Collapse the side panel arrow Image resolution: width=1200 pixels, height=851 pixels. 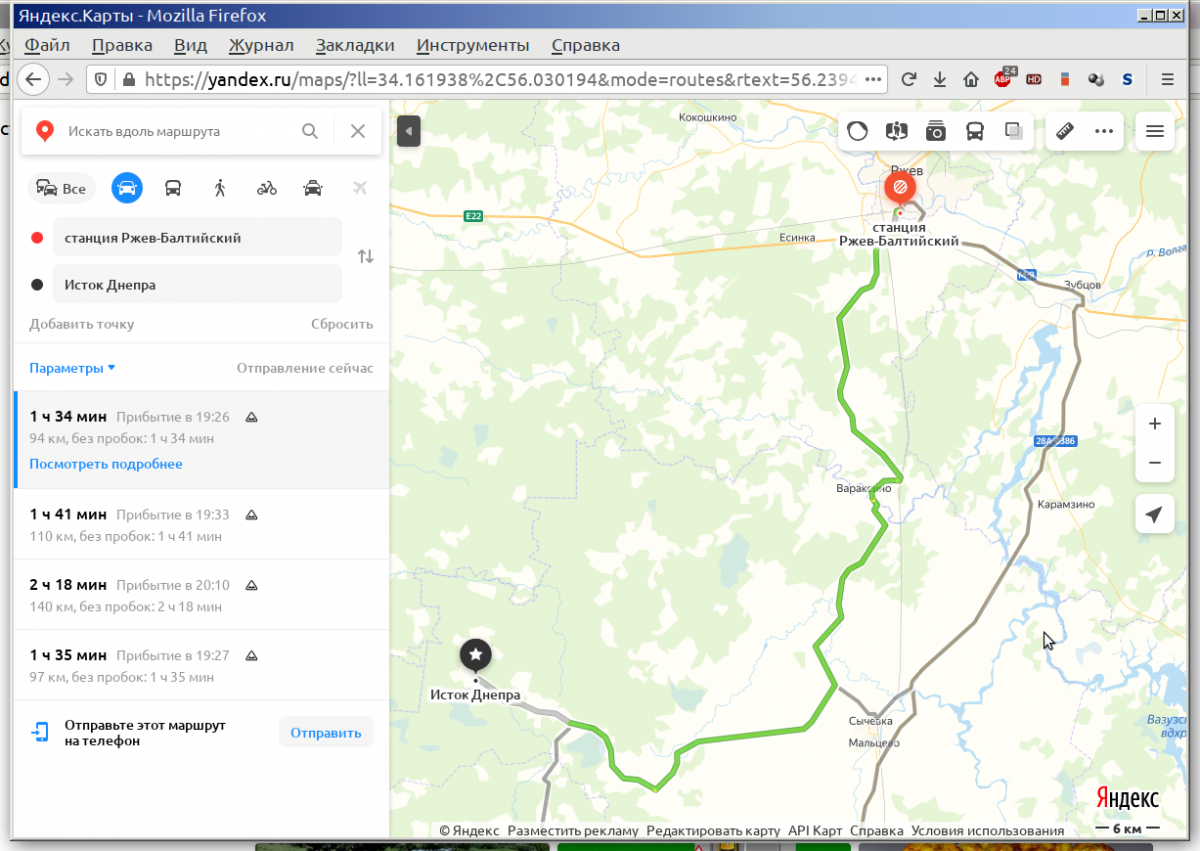coord(408,131)
